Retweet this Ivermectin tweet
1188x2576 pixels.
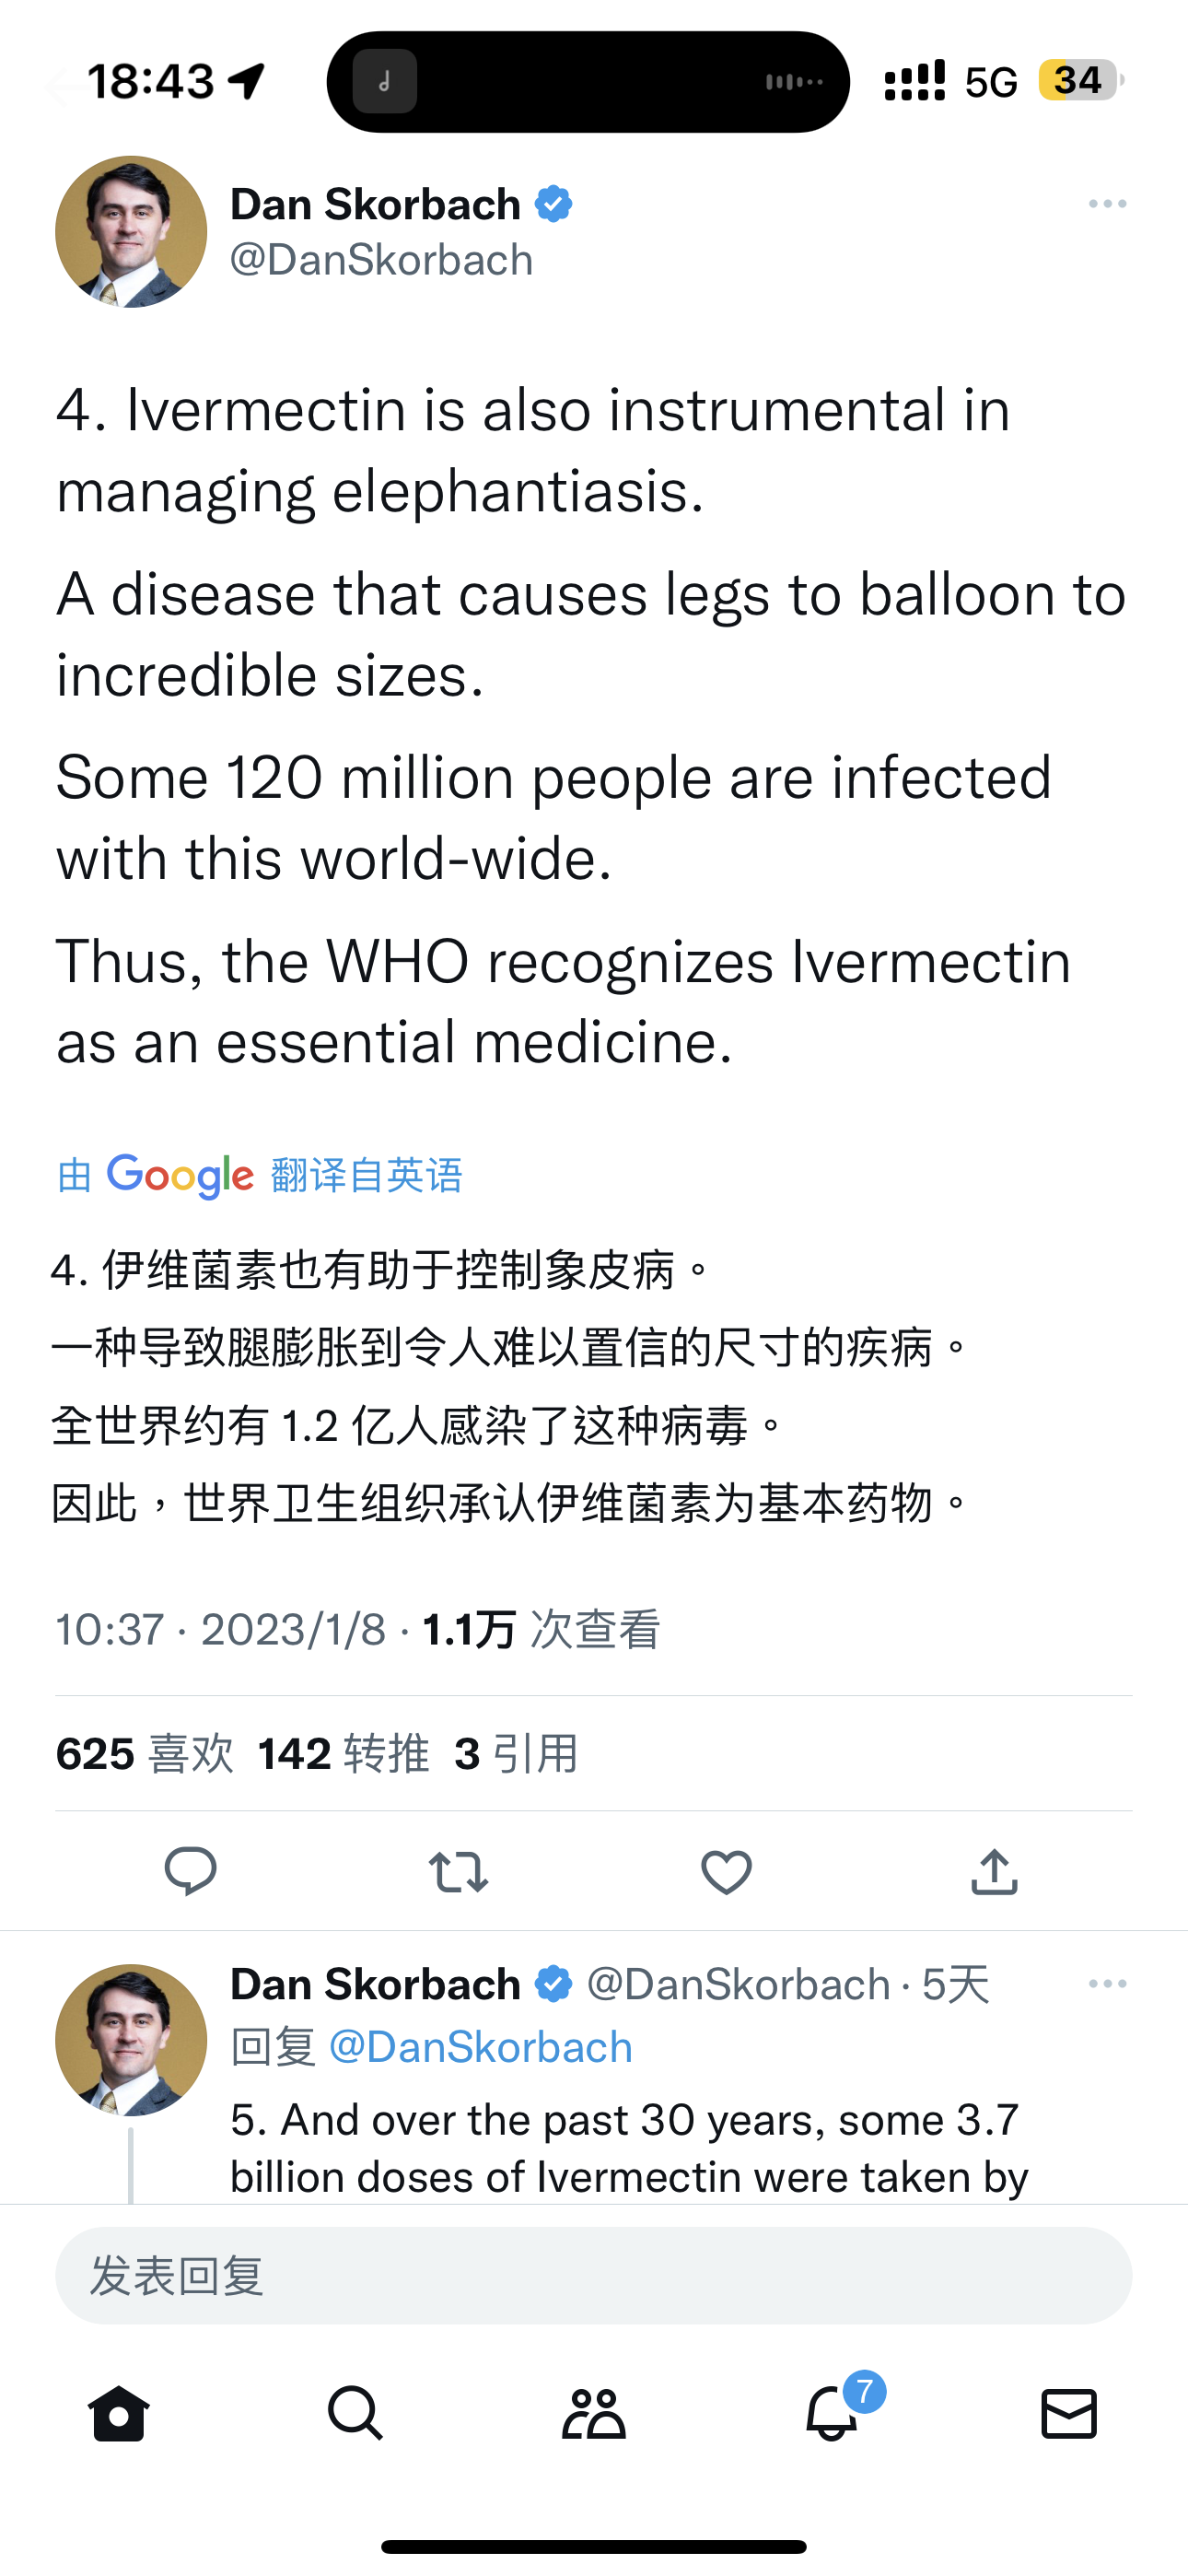tap(458, 1871)
